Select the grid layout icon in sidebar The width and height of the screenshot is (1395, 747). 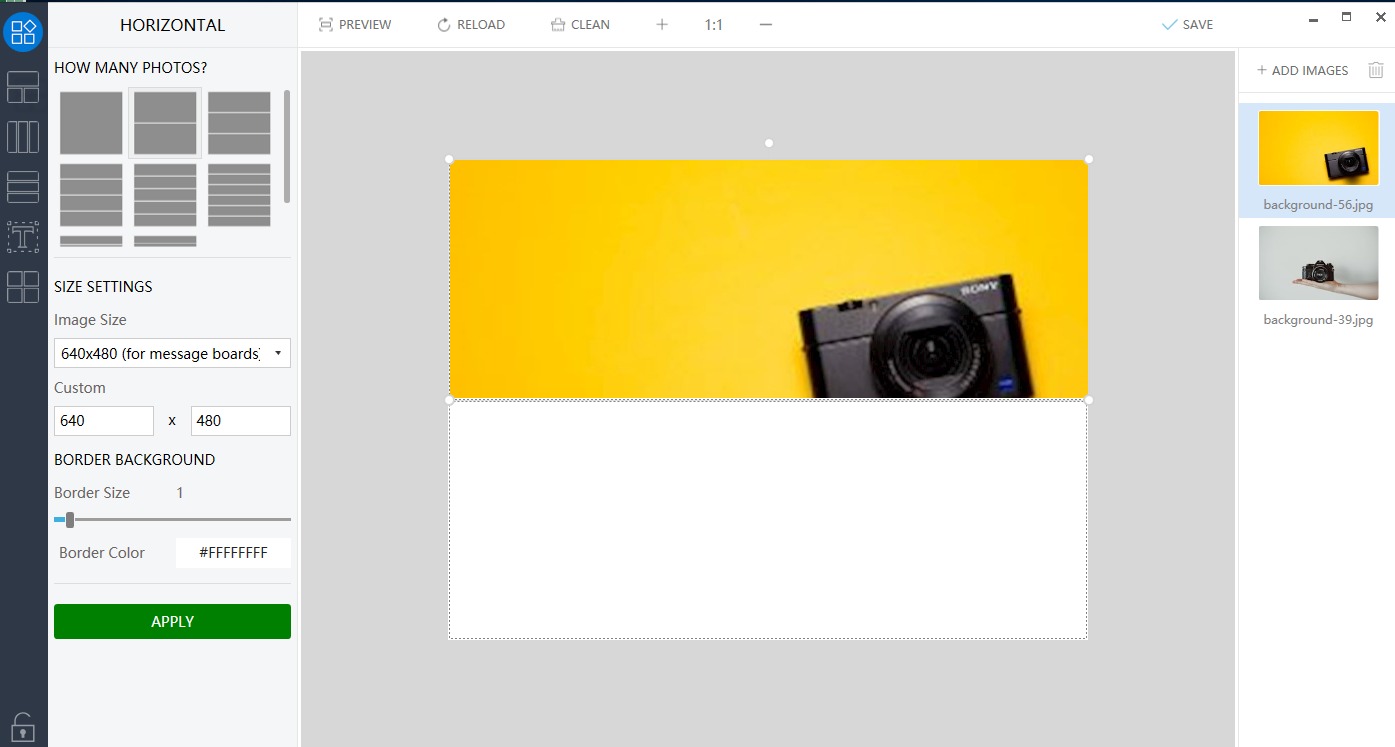(23, 87)
